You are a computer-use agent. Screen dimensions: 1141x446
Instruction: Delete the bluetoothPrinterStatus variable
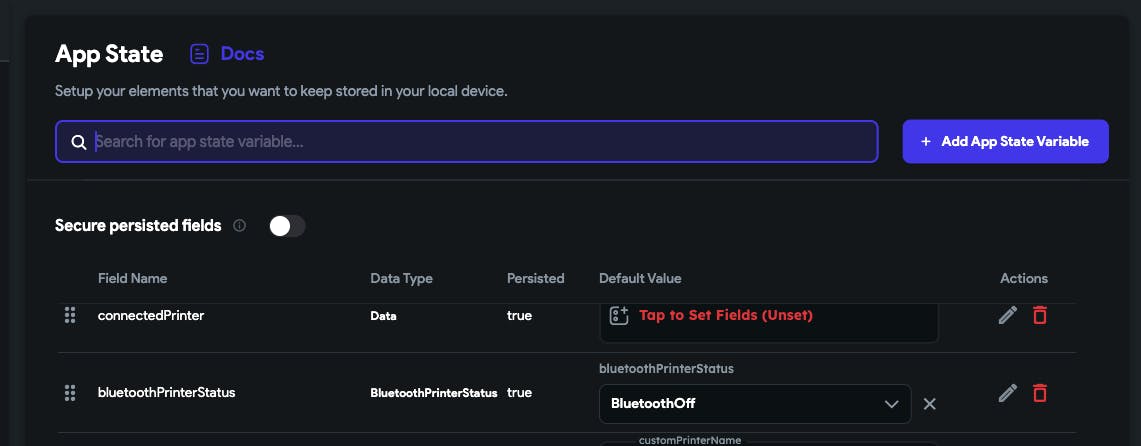[x=1040, y=393]
